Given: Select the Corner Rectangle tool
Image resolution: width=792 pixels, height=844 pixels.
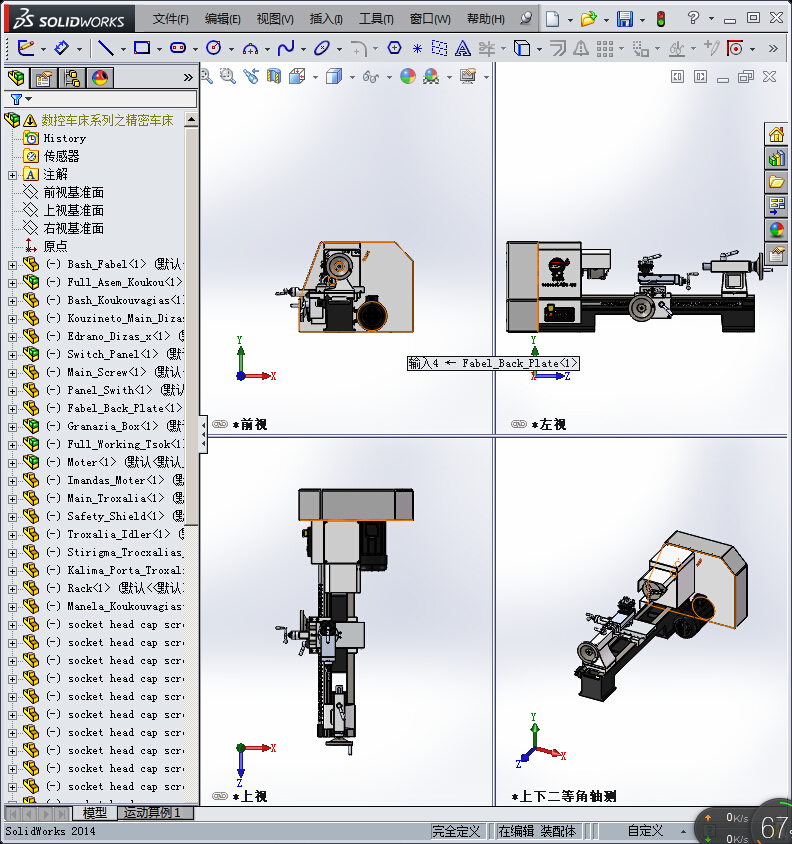Looking at the screenshot, I should coord(142,48).
